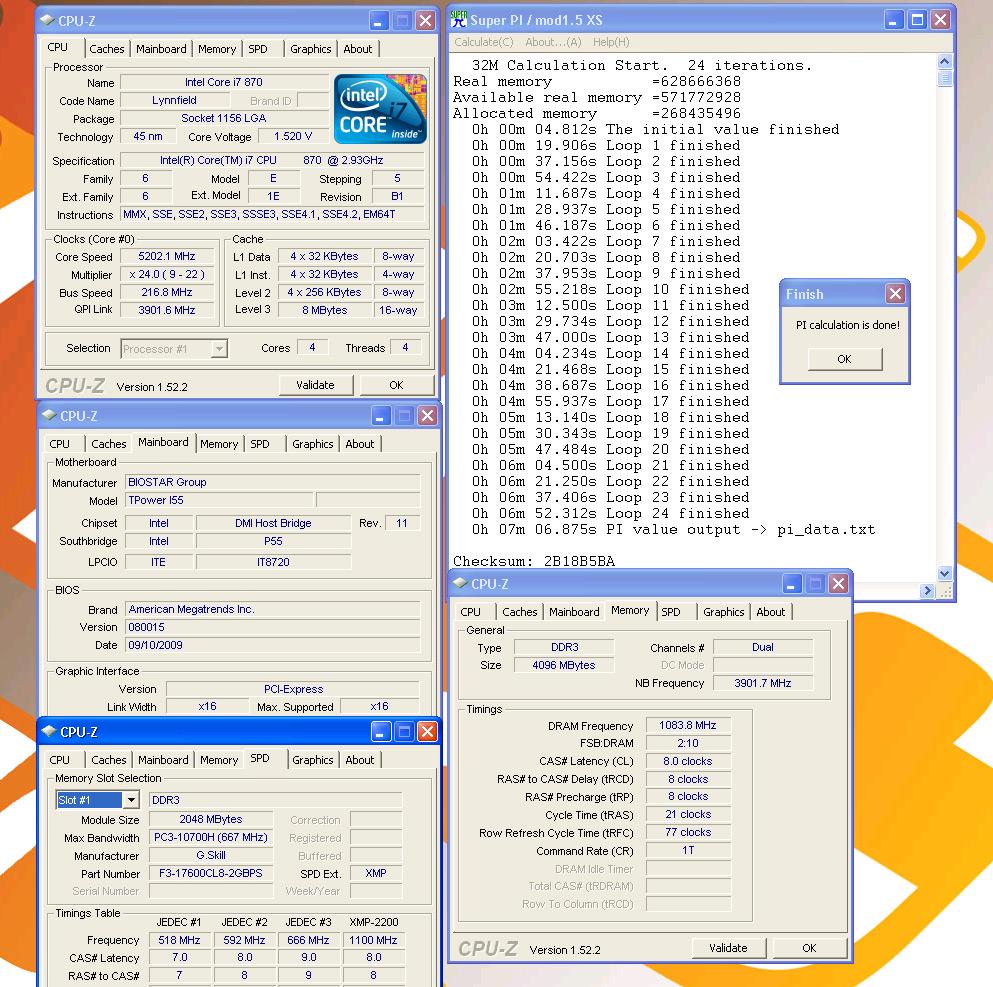Open About tab in SPD CPU-Z window
The height and width of the screenshot is (987, 993).
tap(359, 760)
